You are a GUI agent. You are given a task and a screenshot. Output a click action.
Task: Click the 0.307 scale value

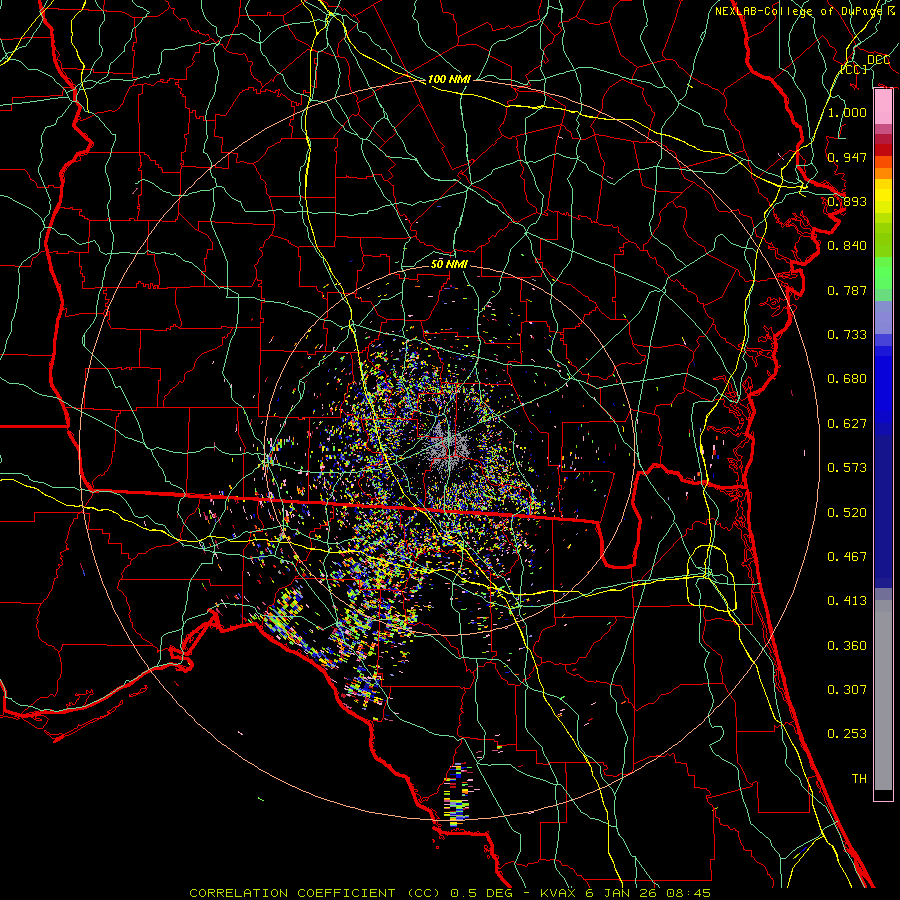coord(847,690)
